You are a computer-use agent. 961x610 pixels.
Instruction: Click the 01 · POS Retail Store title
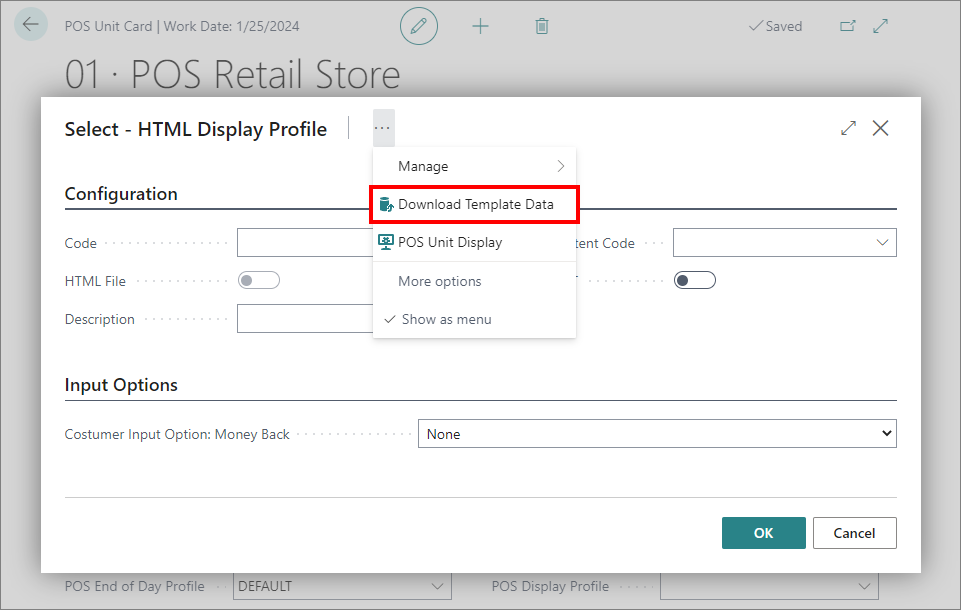point(232,75)
